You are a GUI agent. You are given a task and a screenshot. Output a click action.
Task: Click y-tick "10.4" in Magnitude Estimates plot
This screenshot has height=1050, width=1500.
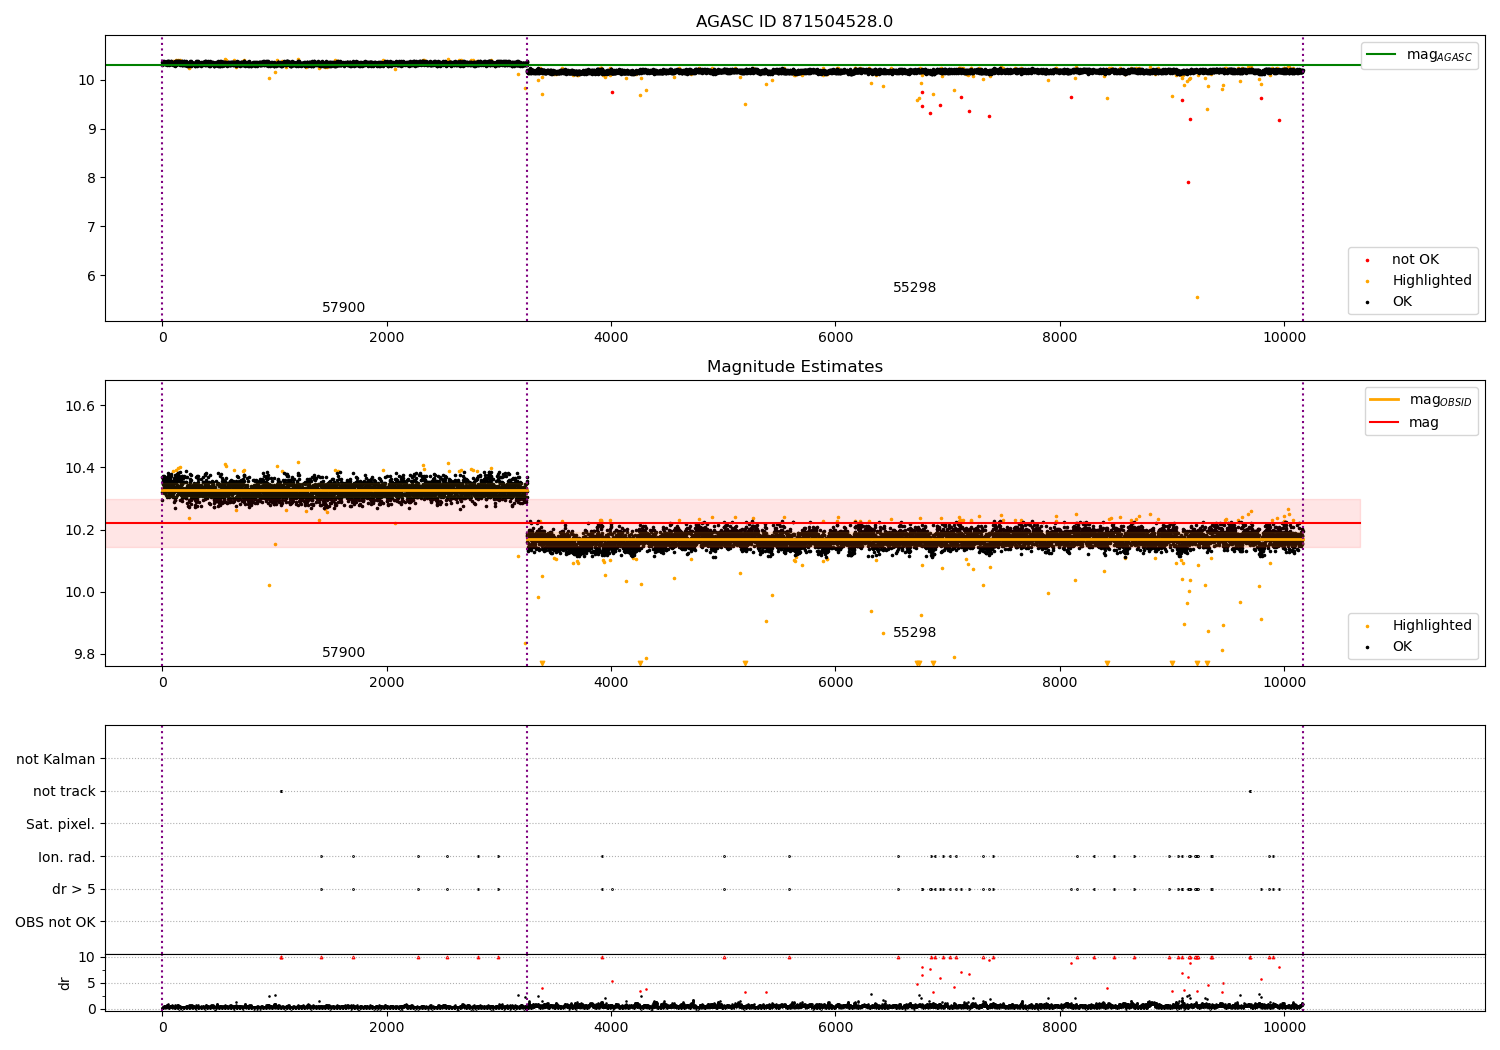pyautogui.click(x=80, y=468)
